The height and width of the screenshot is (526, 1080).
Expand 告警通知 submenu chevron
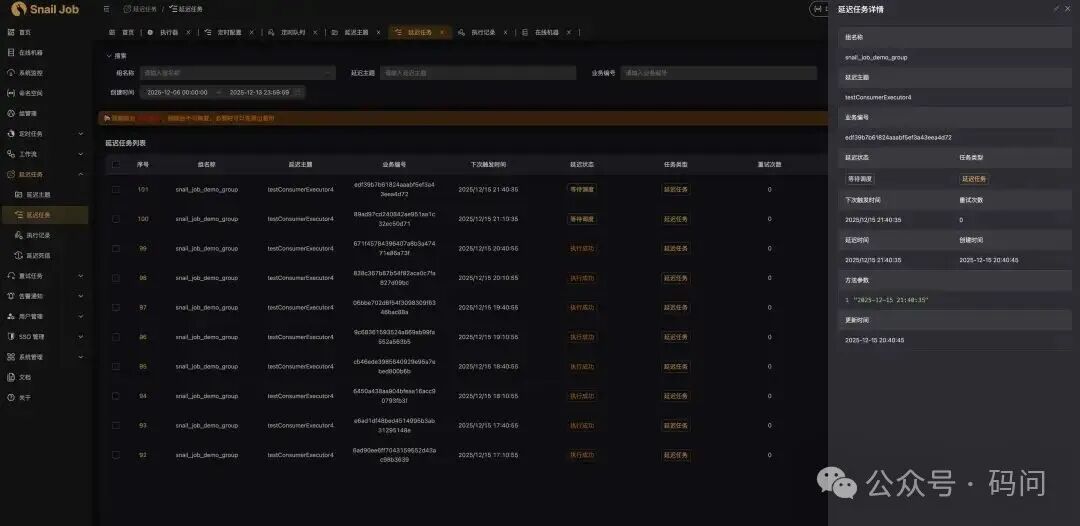[x=81, y=296]
